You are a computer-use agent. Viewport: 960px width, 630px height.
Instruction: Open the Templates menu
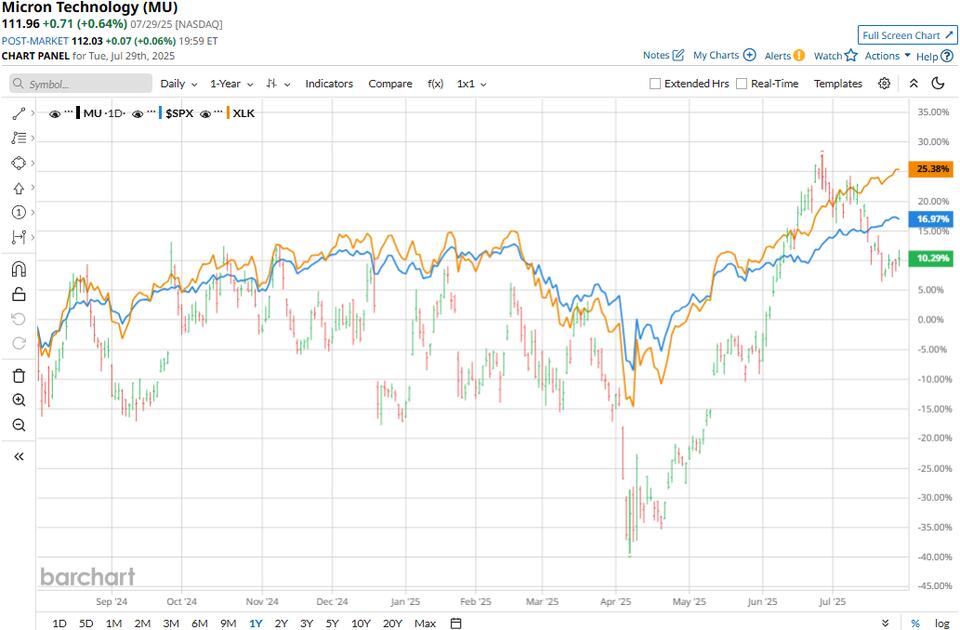click(838, 83)
